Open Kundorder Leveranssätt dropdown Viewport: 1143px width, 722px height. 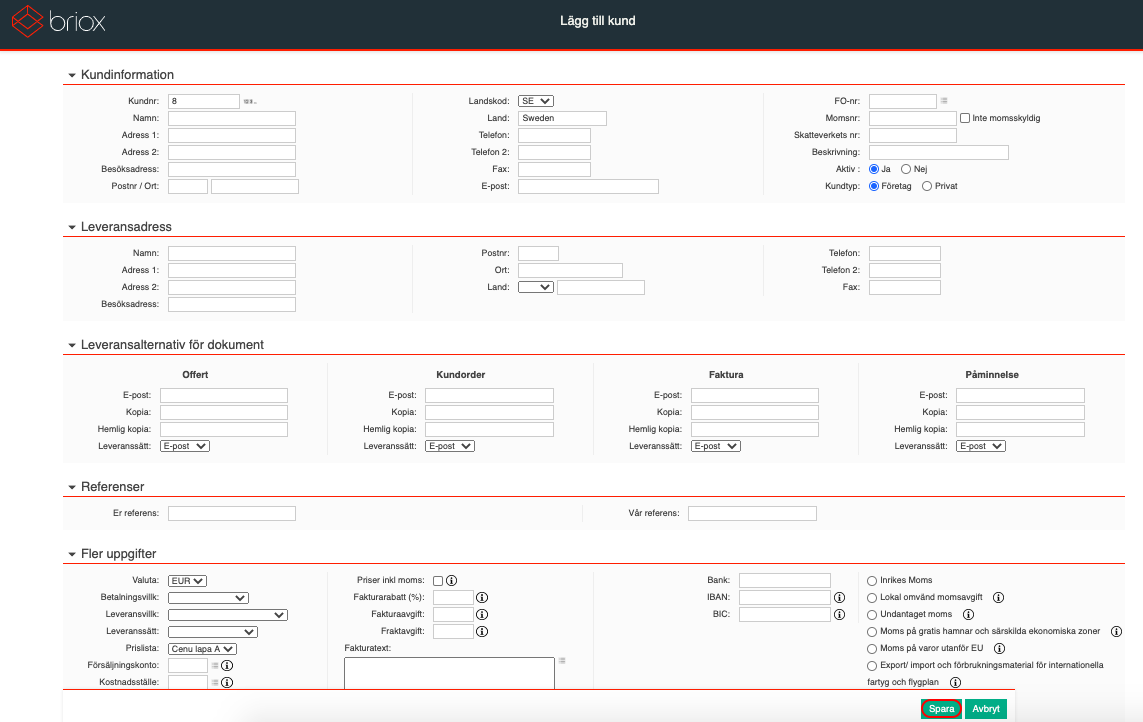pyautogui.click(x=450, y=446)
